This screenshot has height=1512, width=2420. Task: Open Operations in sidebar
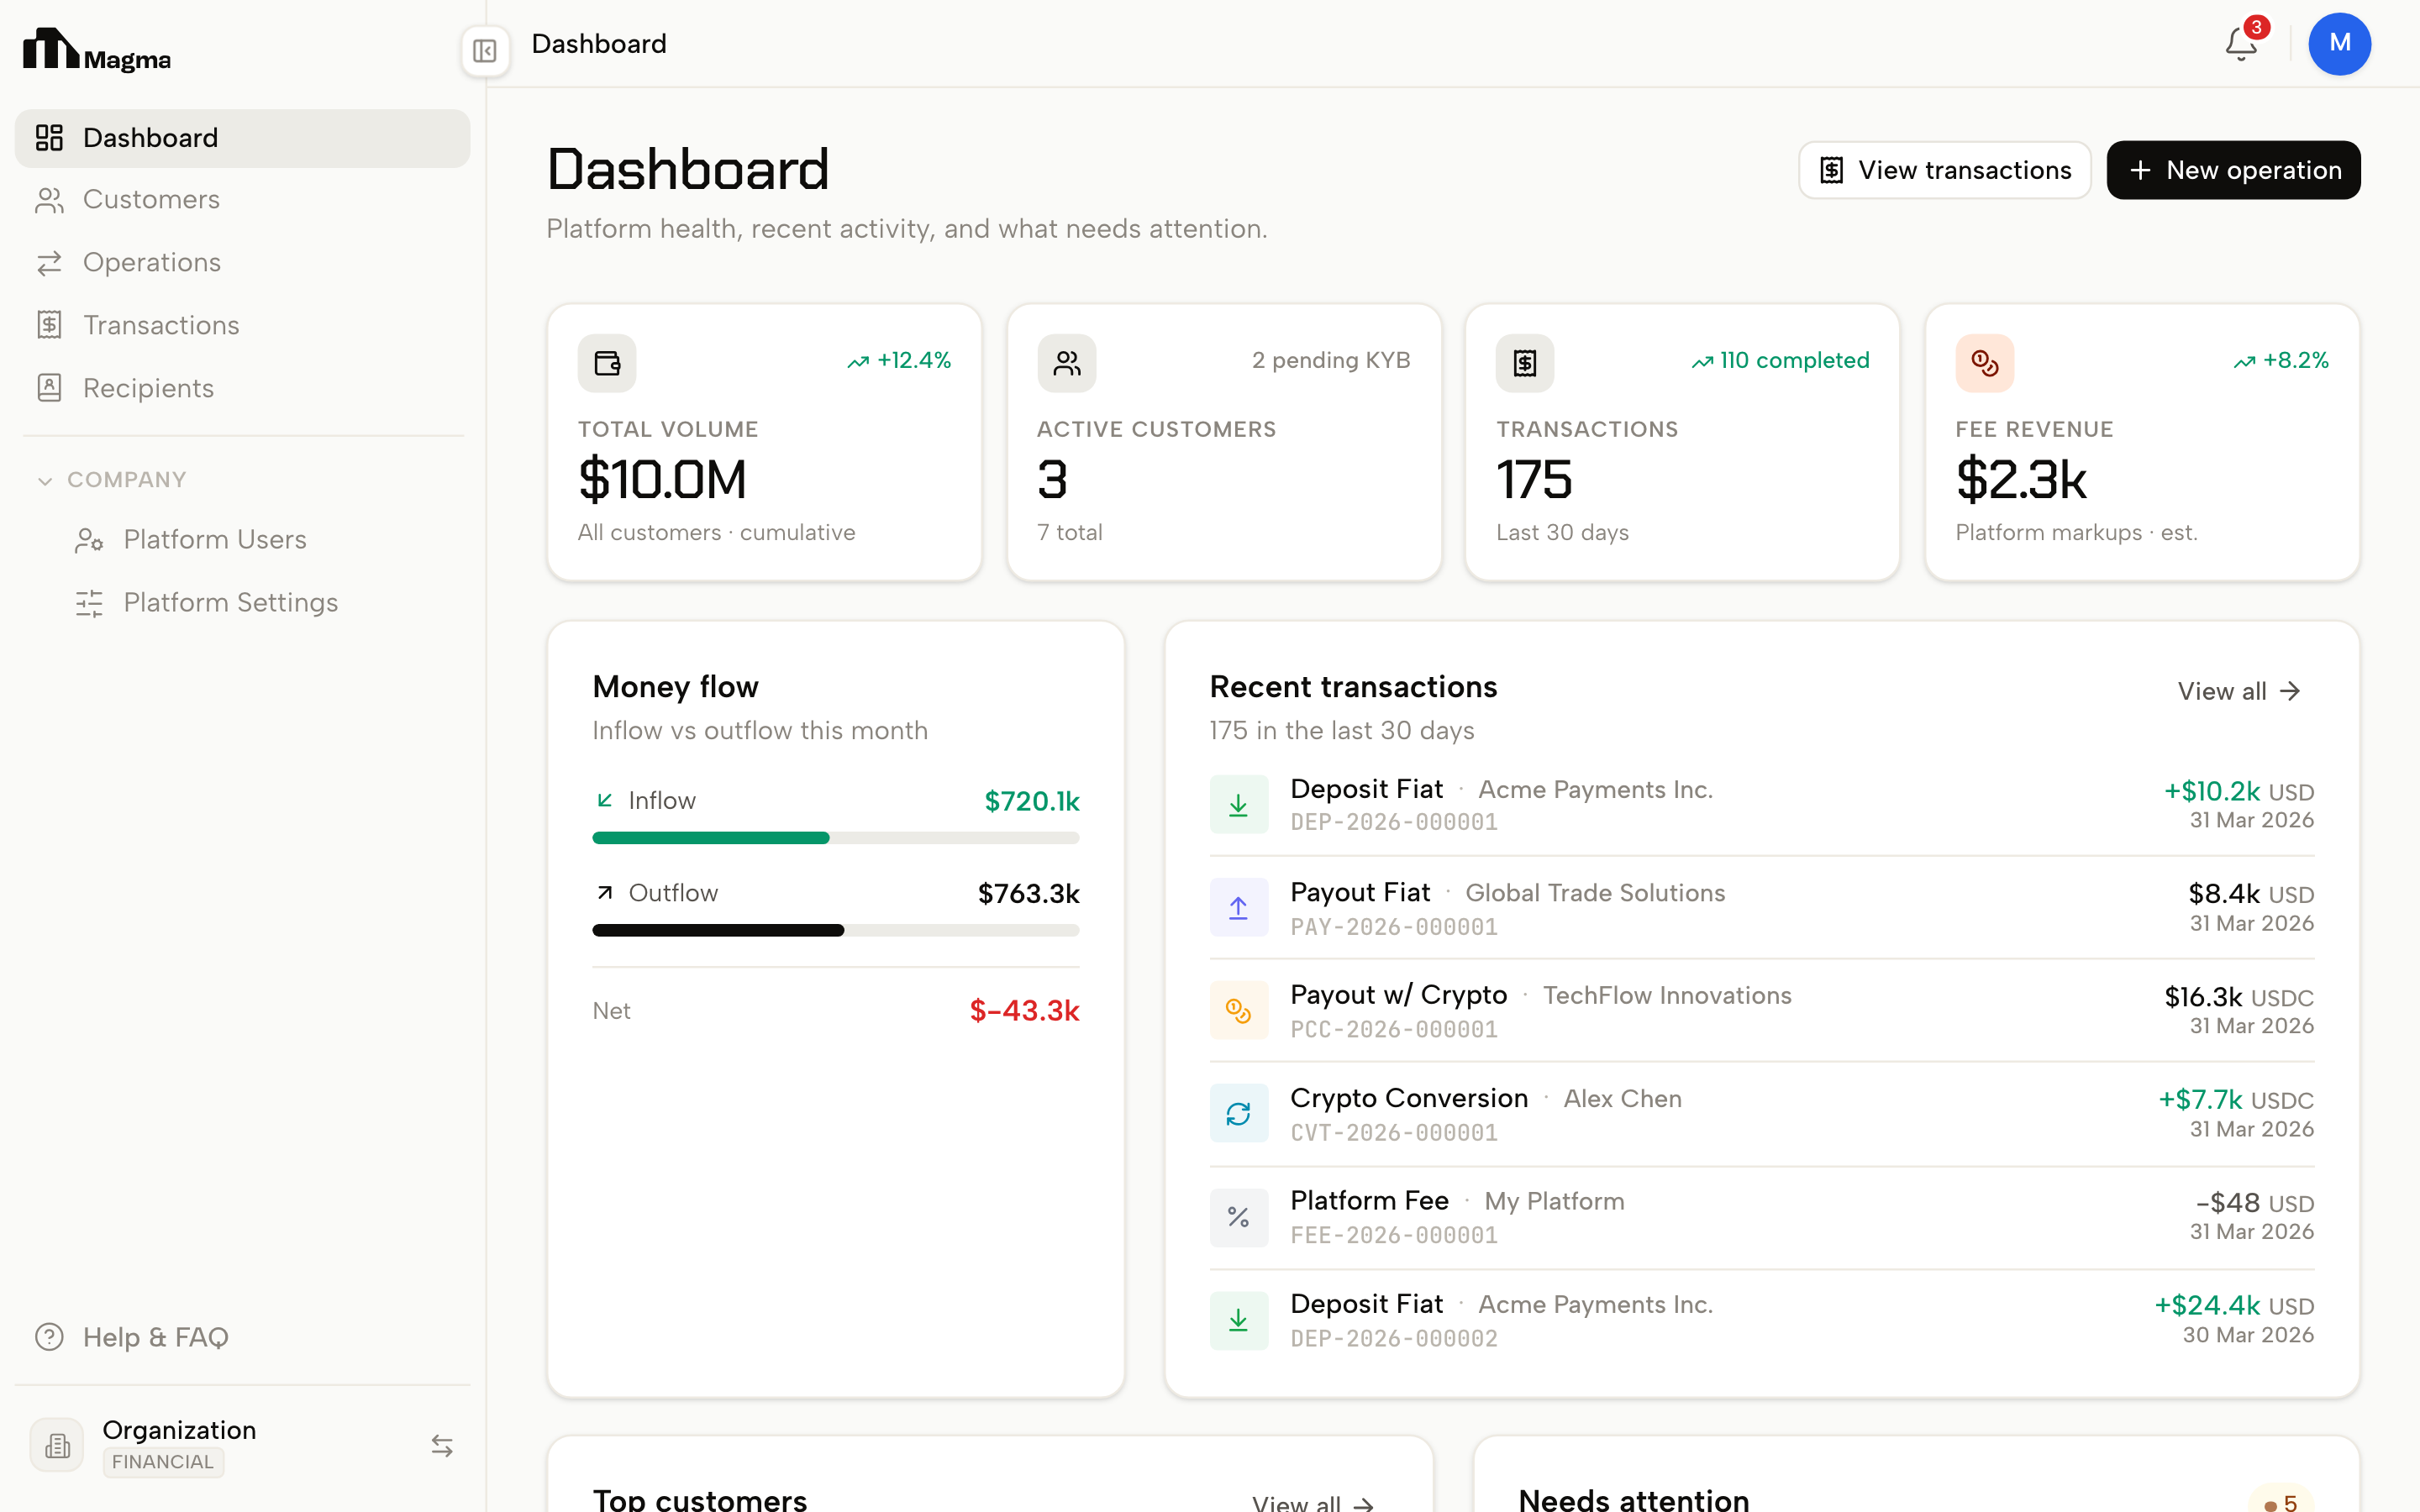(x=242, y=263)
